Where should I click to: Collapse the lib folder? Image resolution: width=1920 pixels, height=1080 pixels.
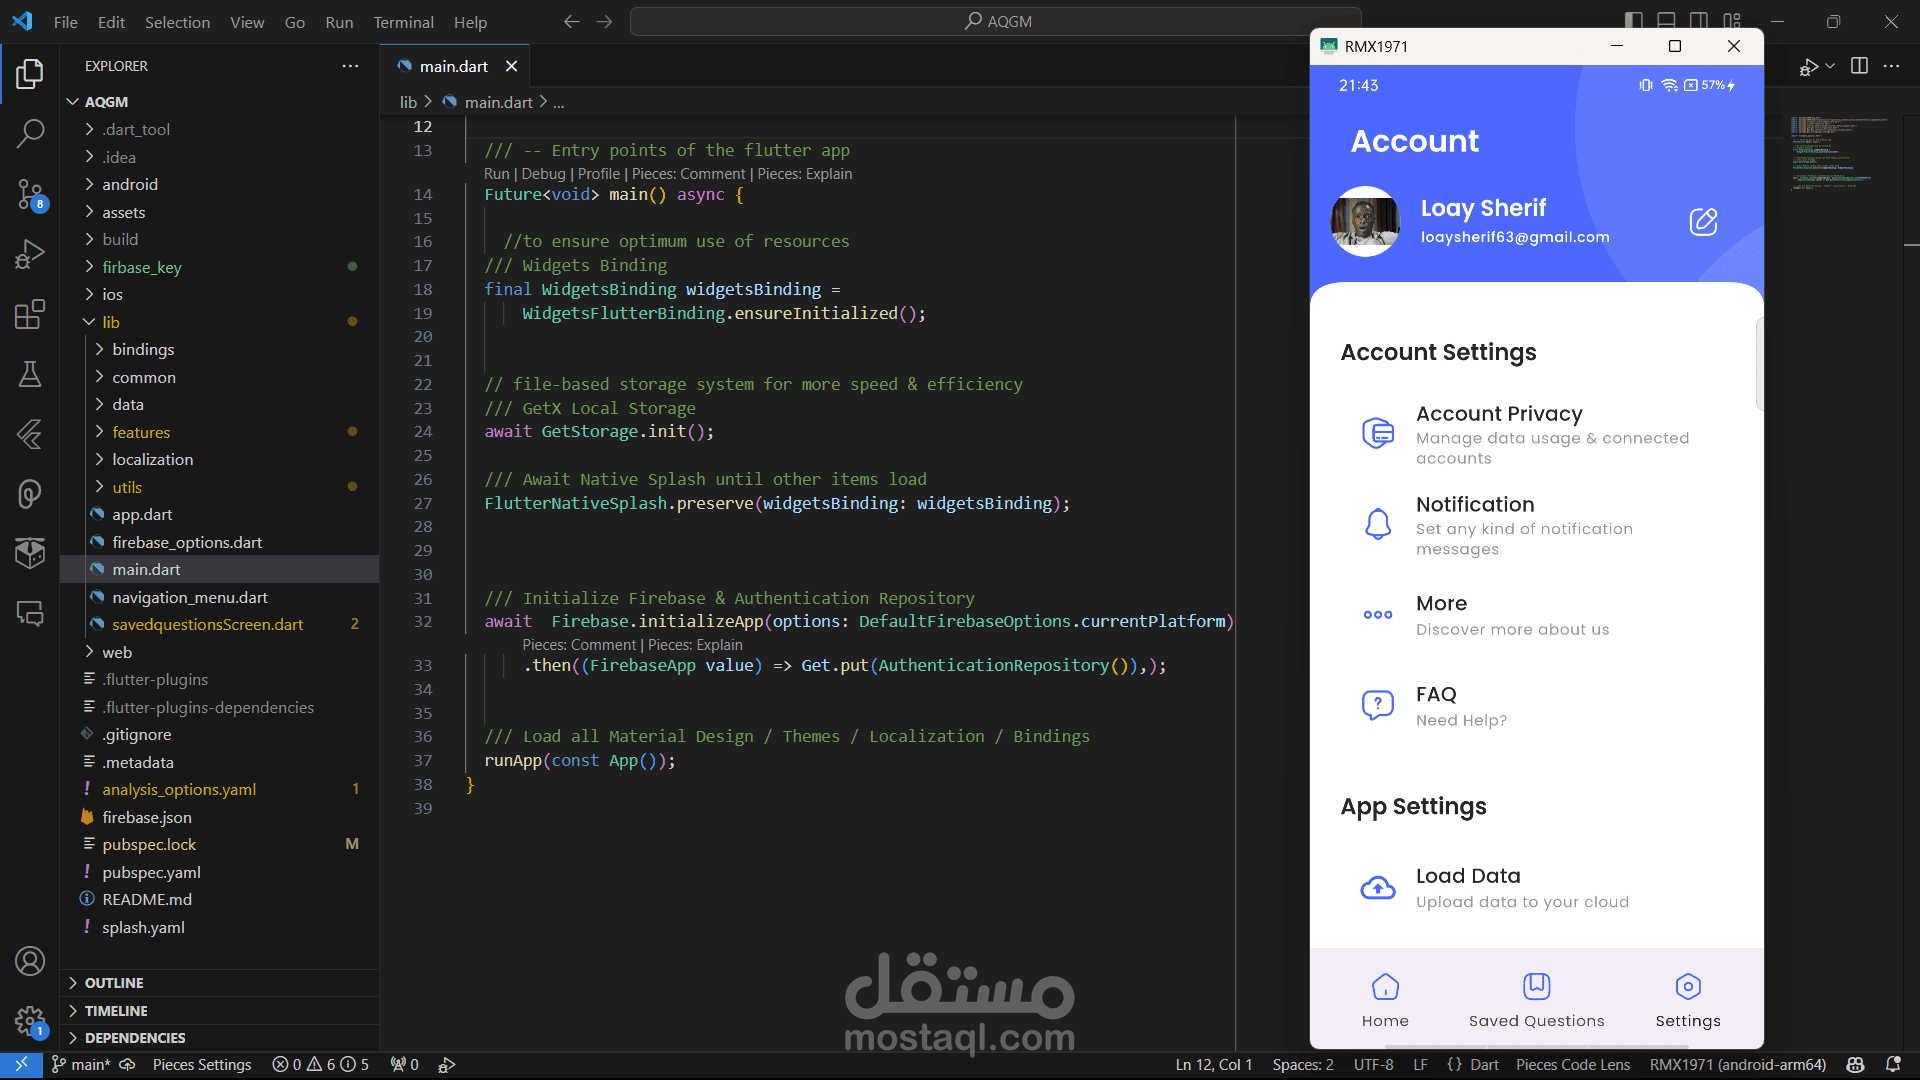click(x=110, y=322)
